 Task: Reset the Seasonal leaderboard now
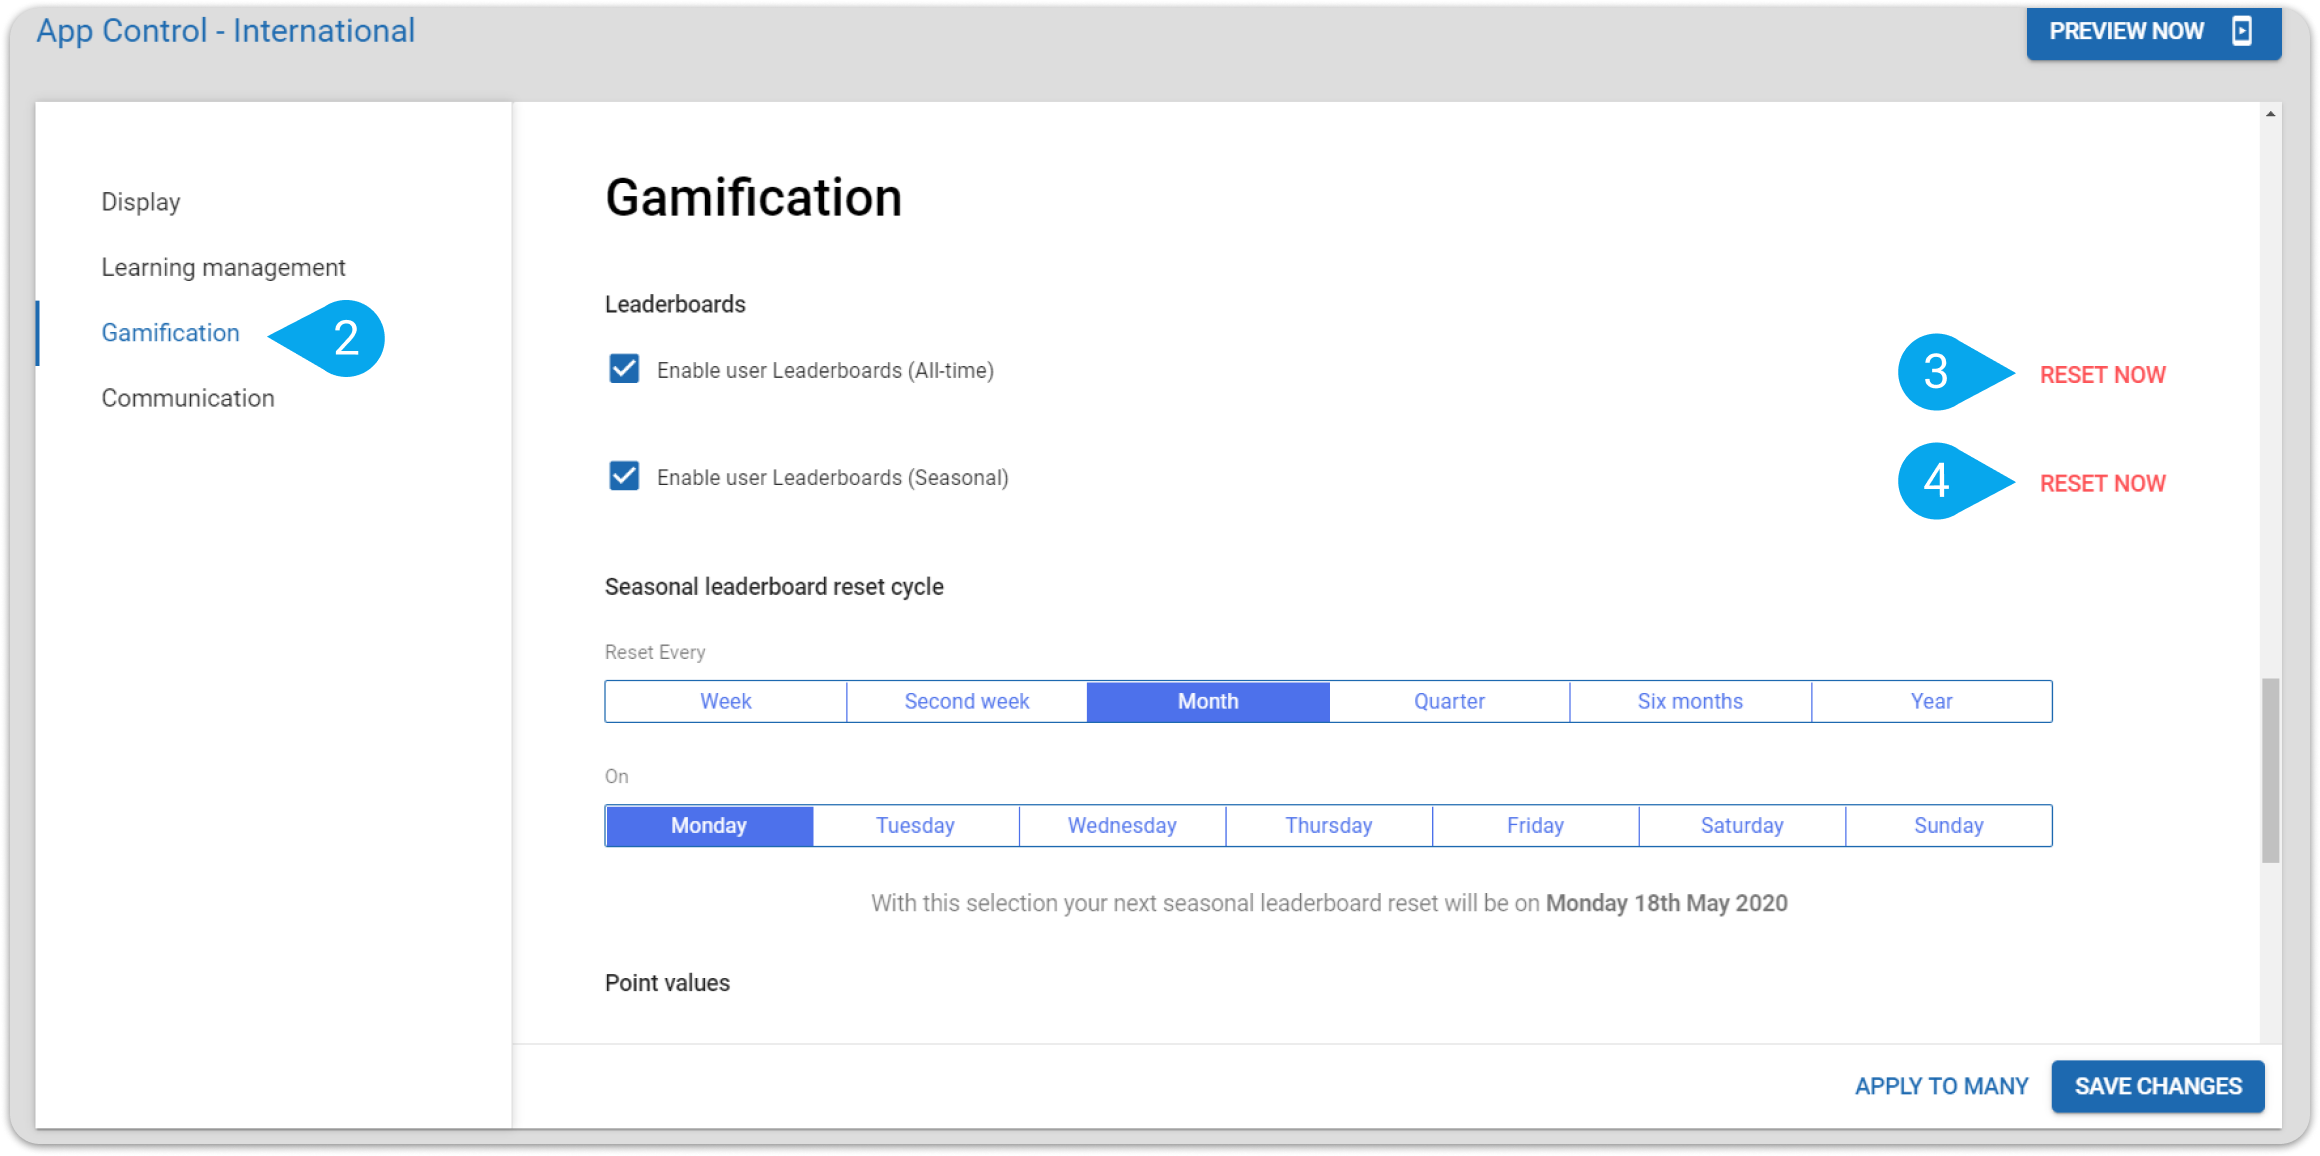click(2102, 483)
